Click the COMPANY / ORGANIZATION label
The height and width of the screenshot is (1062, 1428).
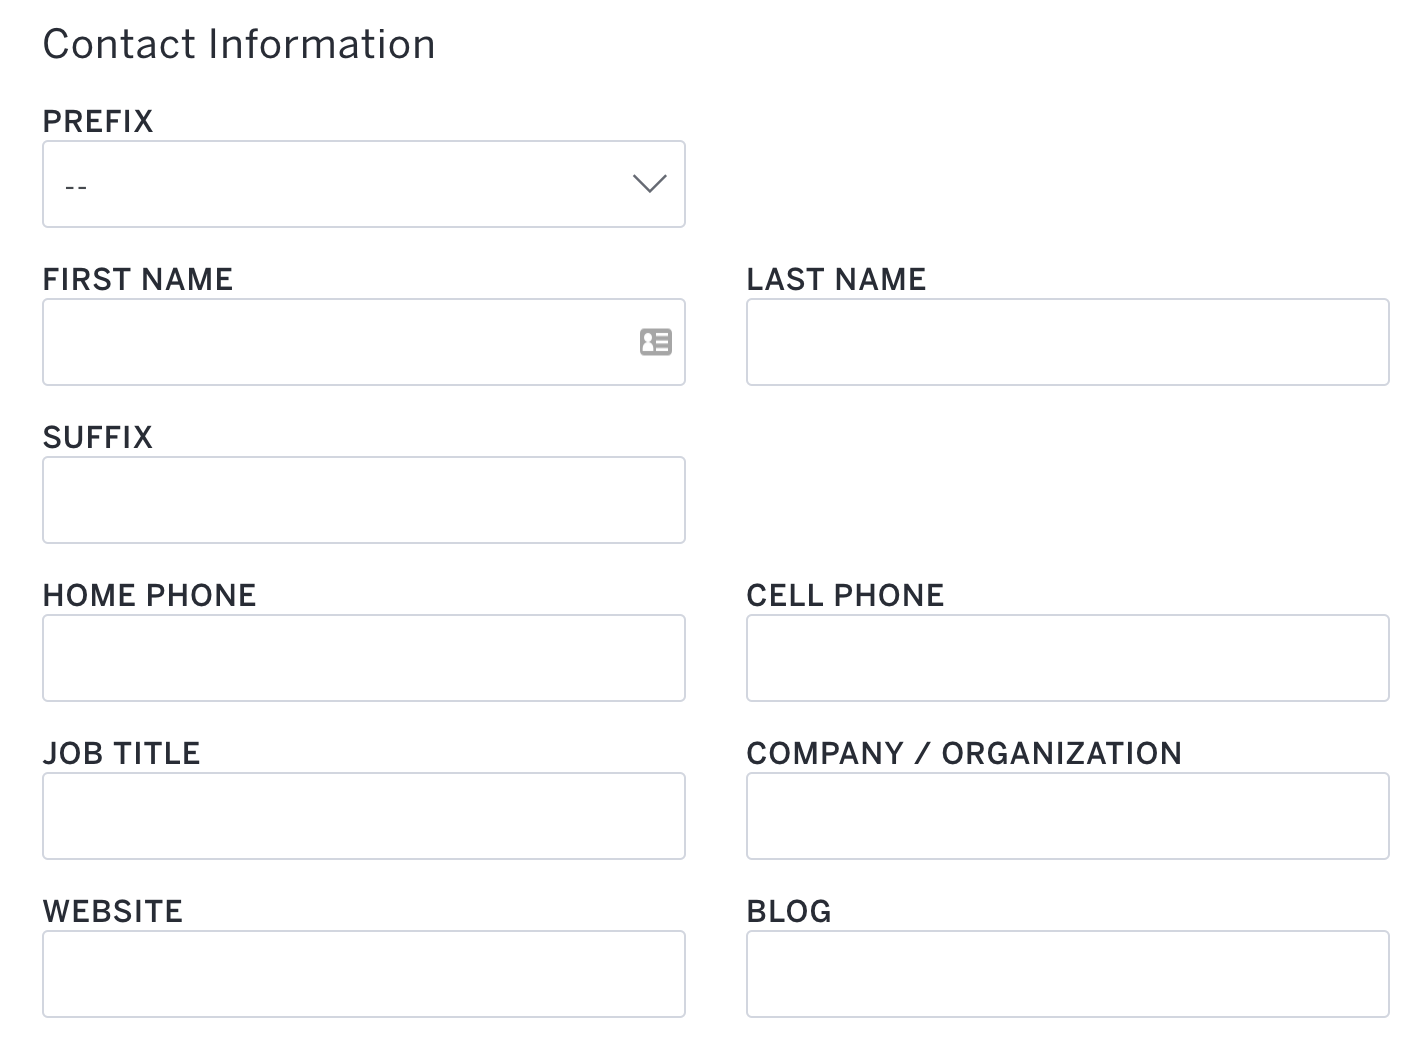click(x=964, y=753)
